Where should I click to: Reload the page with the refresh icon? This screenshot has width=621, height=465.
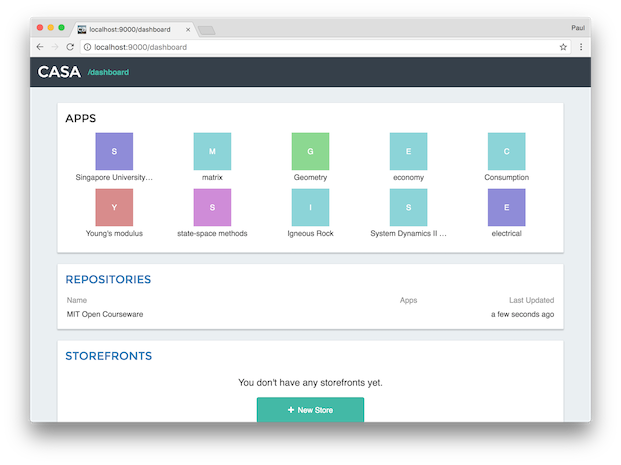tap(70, 47)
